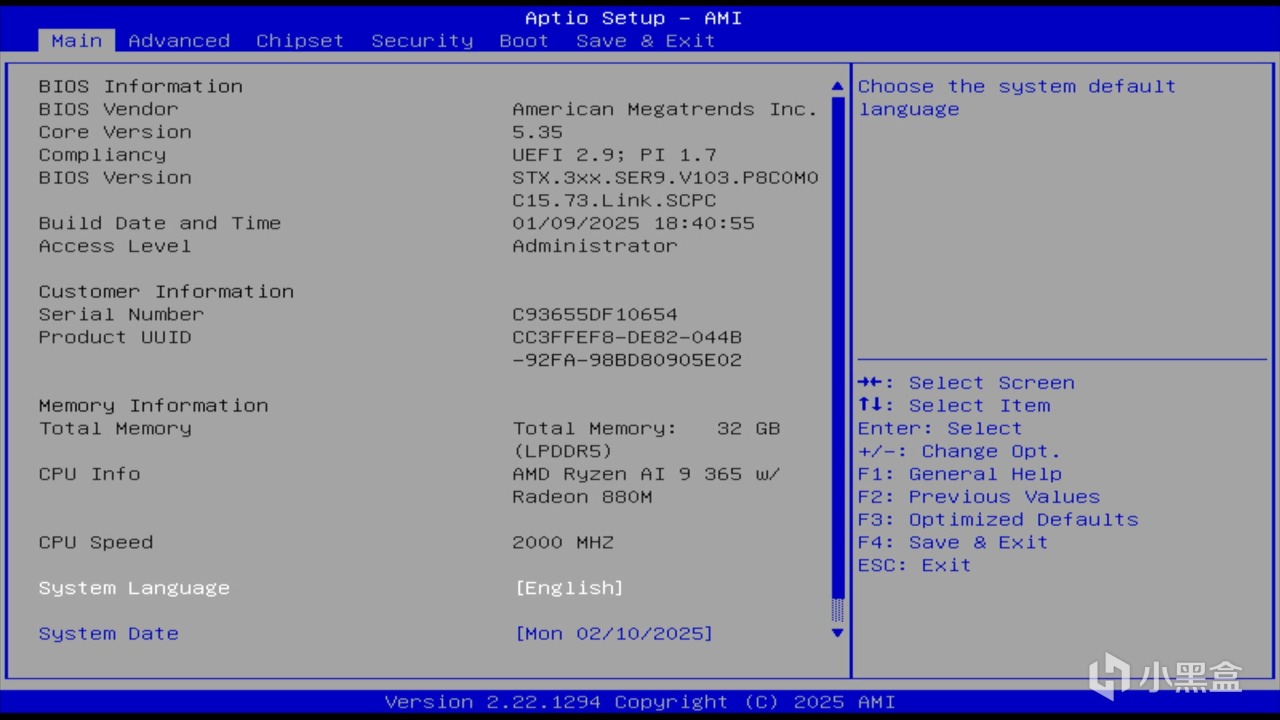Viewport: 1280px width, 720px height.
Task: Click the American Megatrends Inc. value
Action: tap(665, 109)
